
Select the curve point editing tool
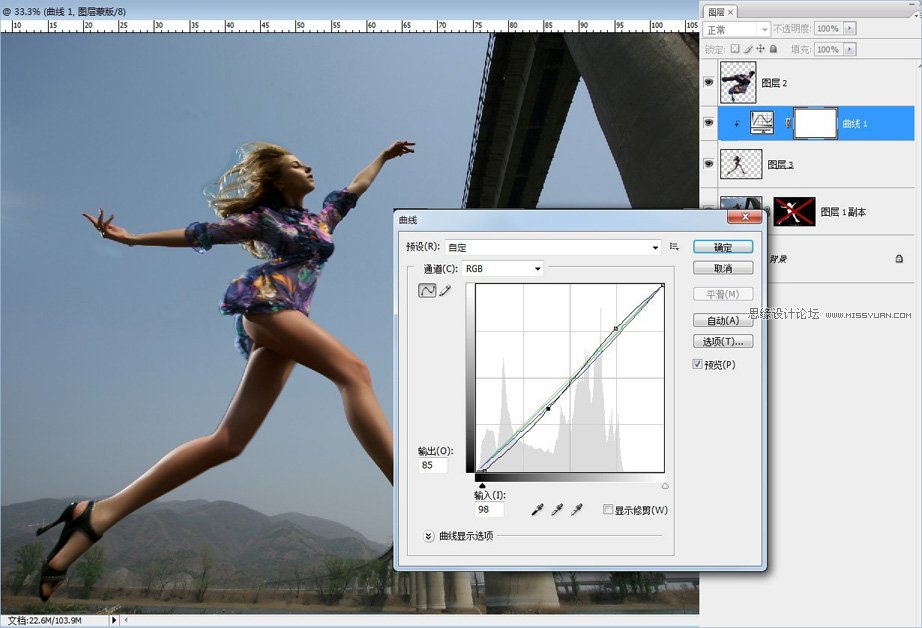tap(427, 290)
